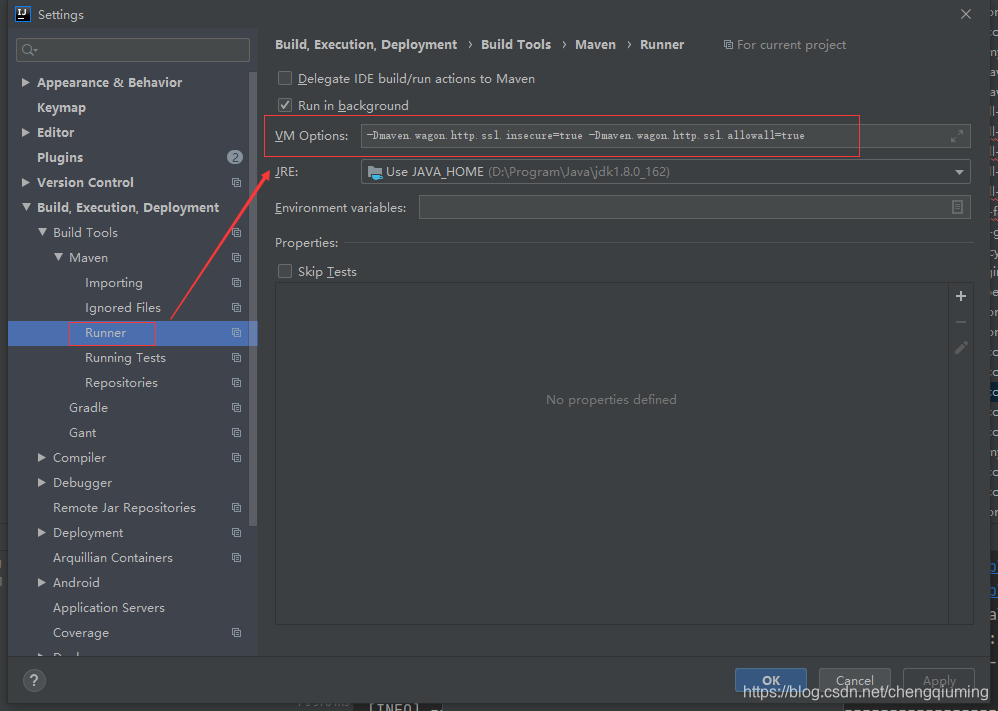The height and width of the screenshot is (711, 998).
Task: Expand Appearance & Behavior section
Action: click(25, 82)
